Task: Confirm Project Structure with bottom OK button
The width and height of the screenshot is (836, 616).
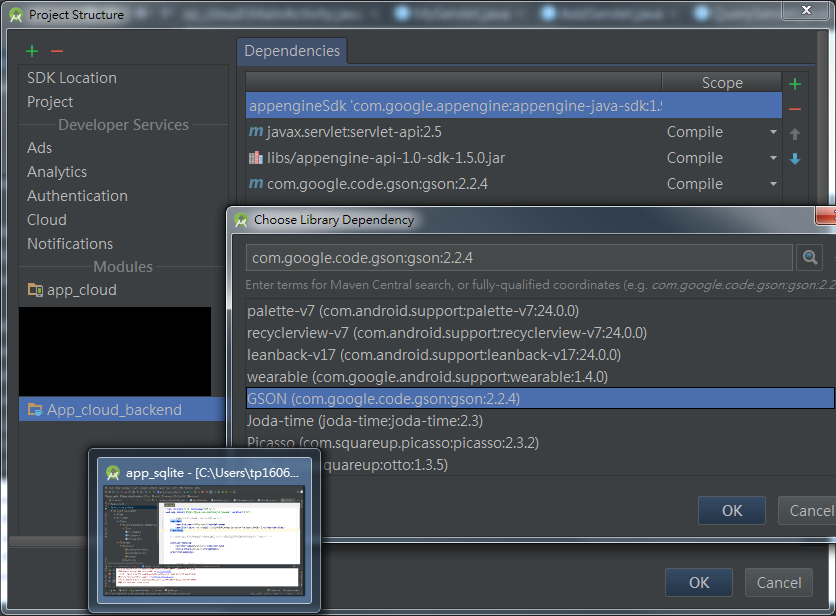Action: [698, 582]
